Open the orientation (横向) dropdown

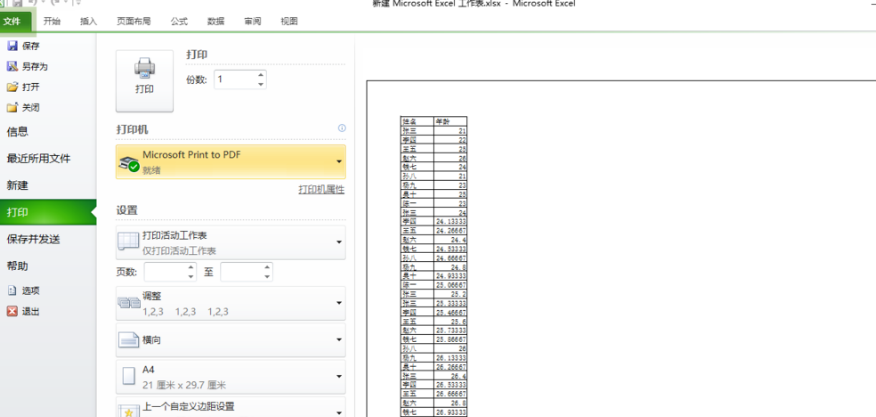[339, 340]
